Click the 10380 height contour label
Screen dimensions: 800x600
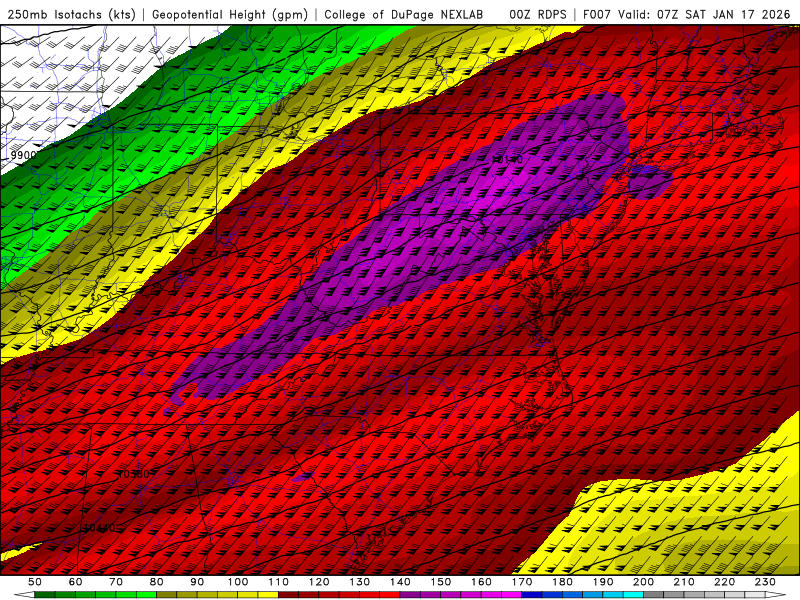point(134,474)
